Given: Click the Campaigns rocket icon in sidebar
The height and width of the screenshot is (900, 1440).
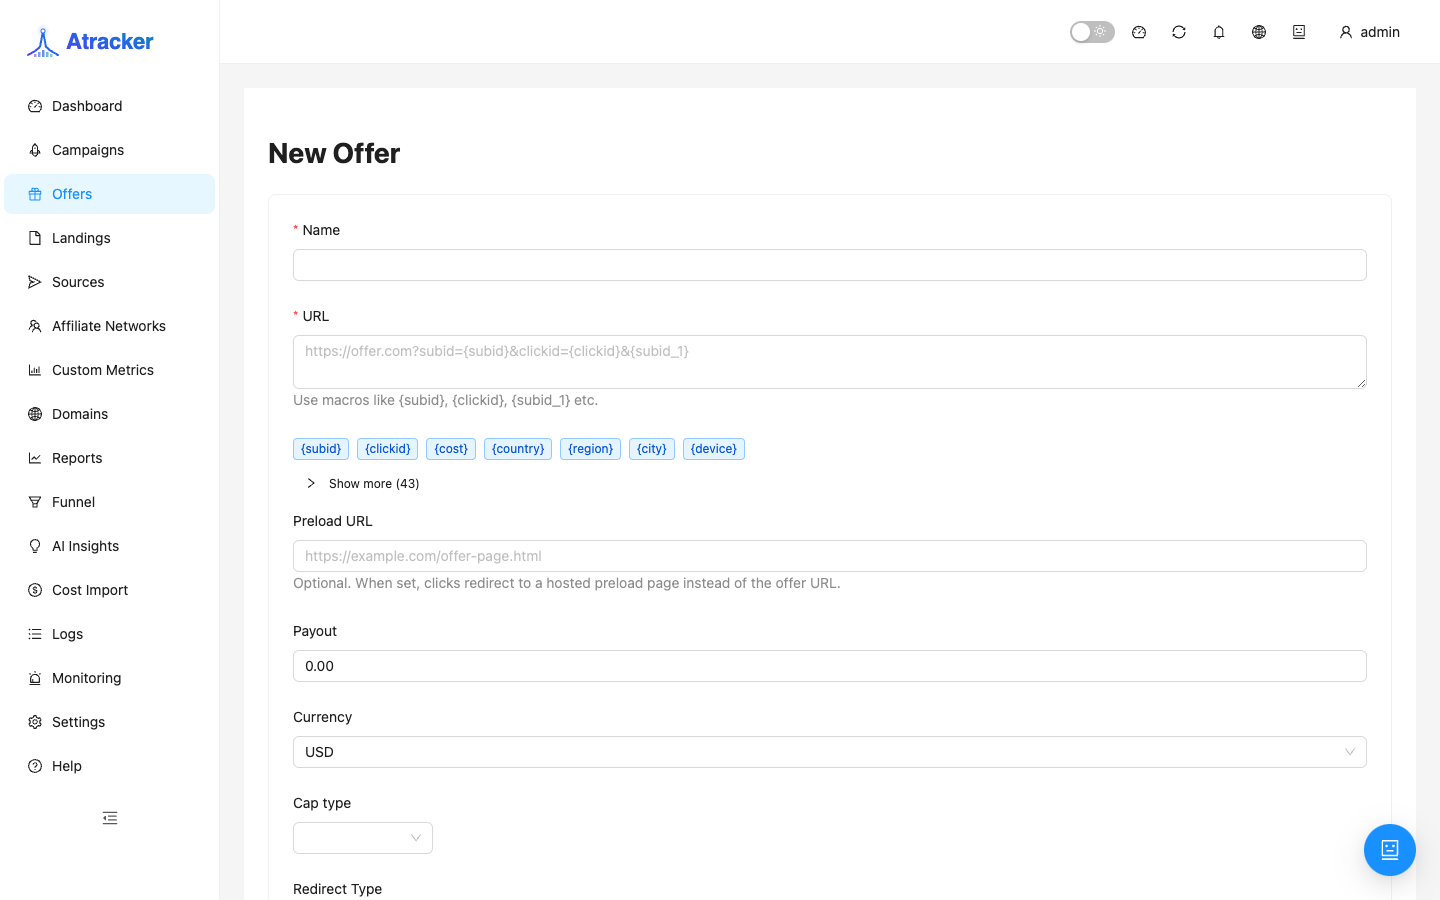Looking at the screenshot, I should [35, 150].
